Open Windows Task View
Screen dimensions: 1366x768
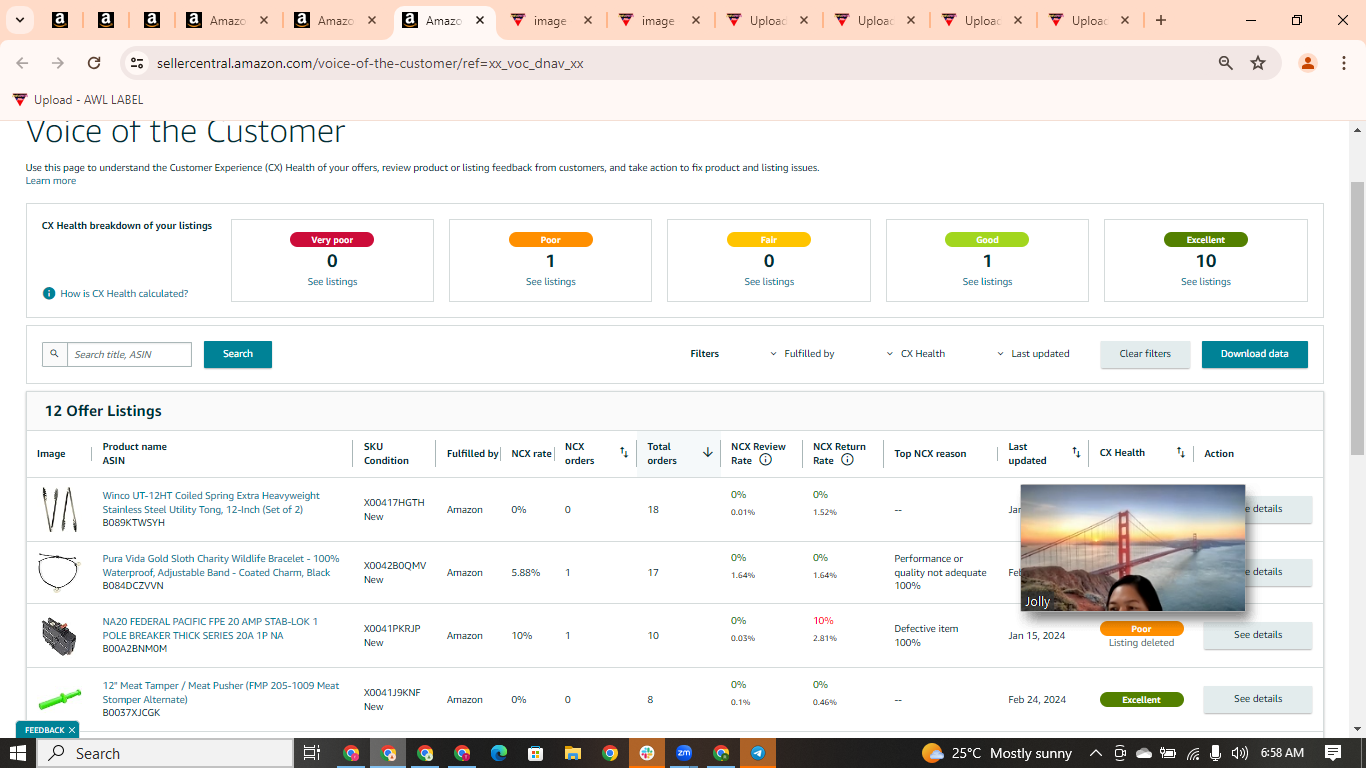click(x=311, y=753)
